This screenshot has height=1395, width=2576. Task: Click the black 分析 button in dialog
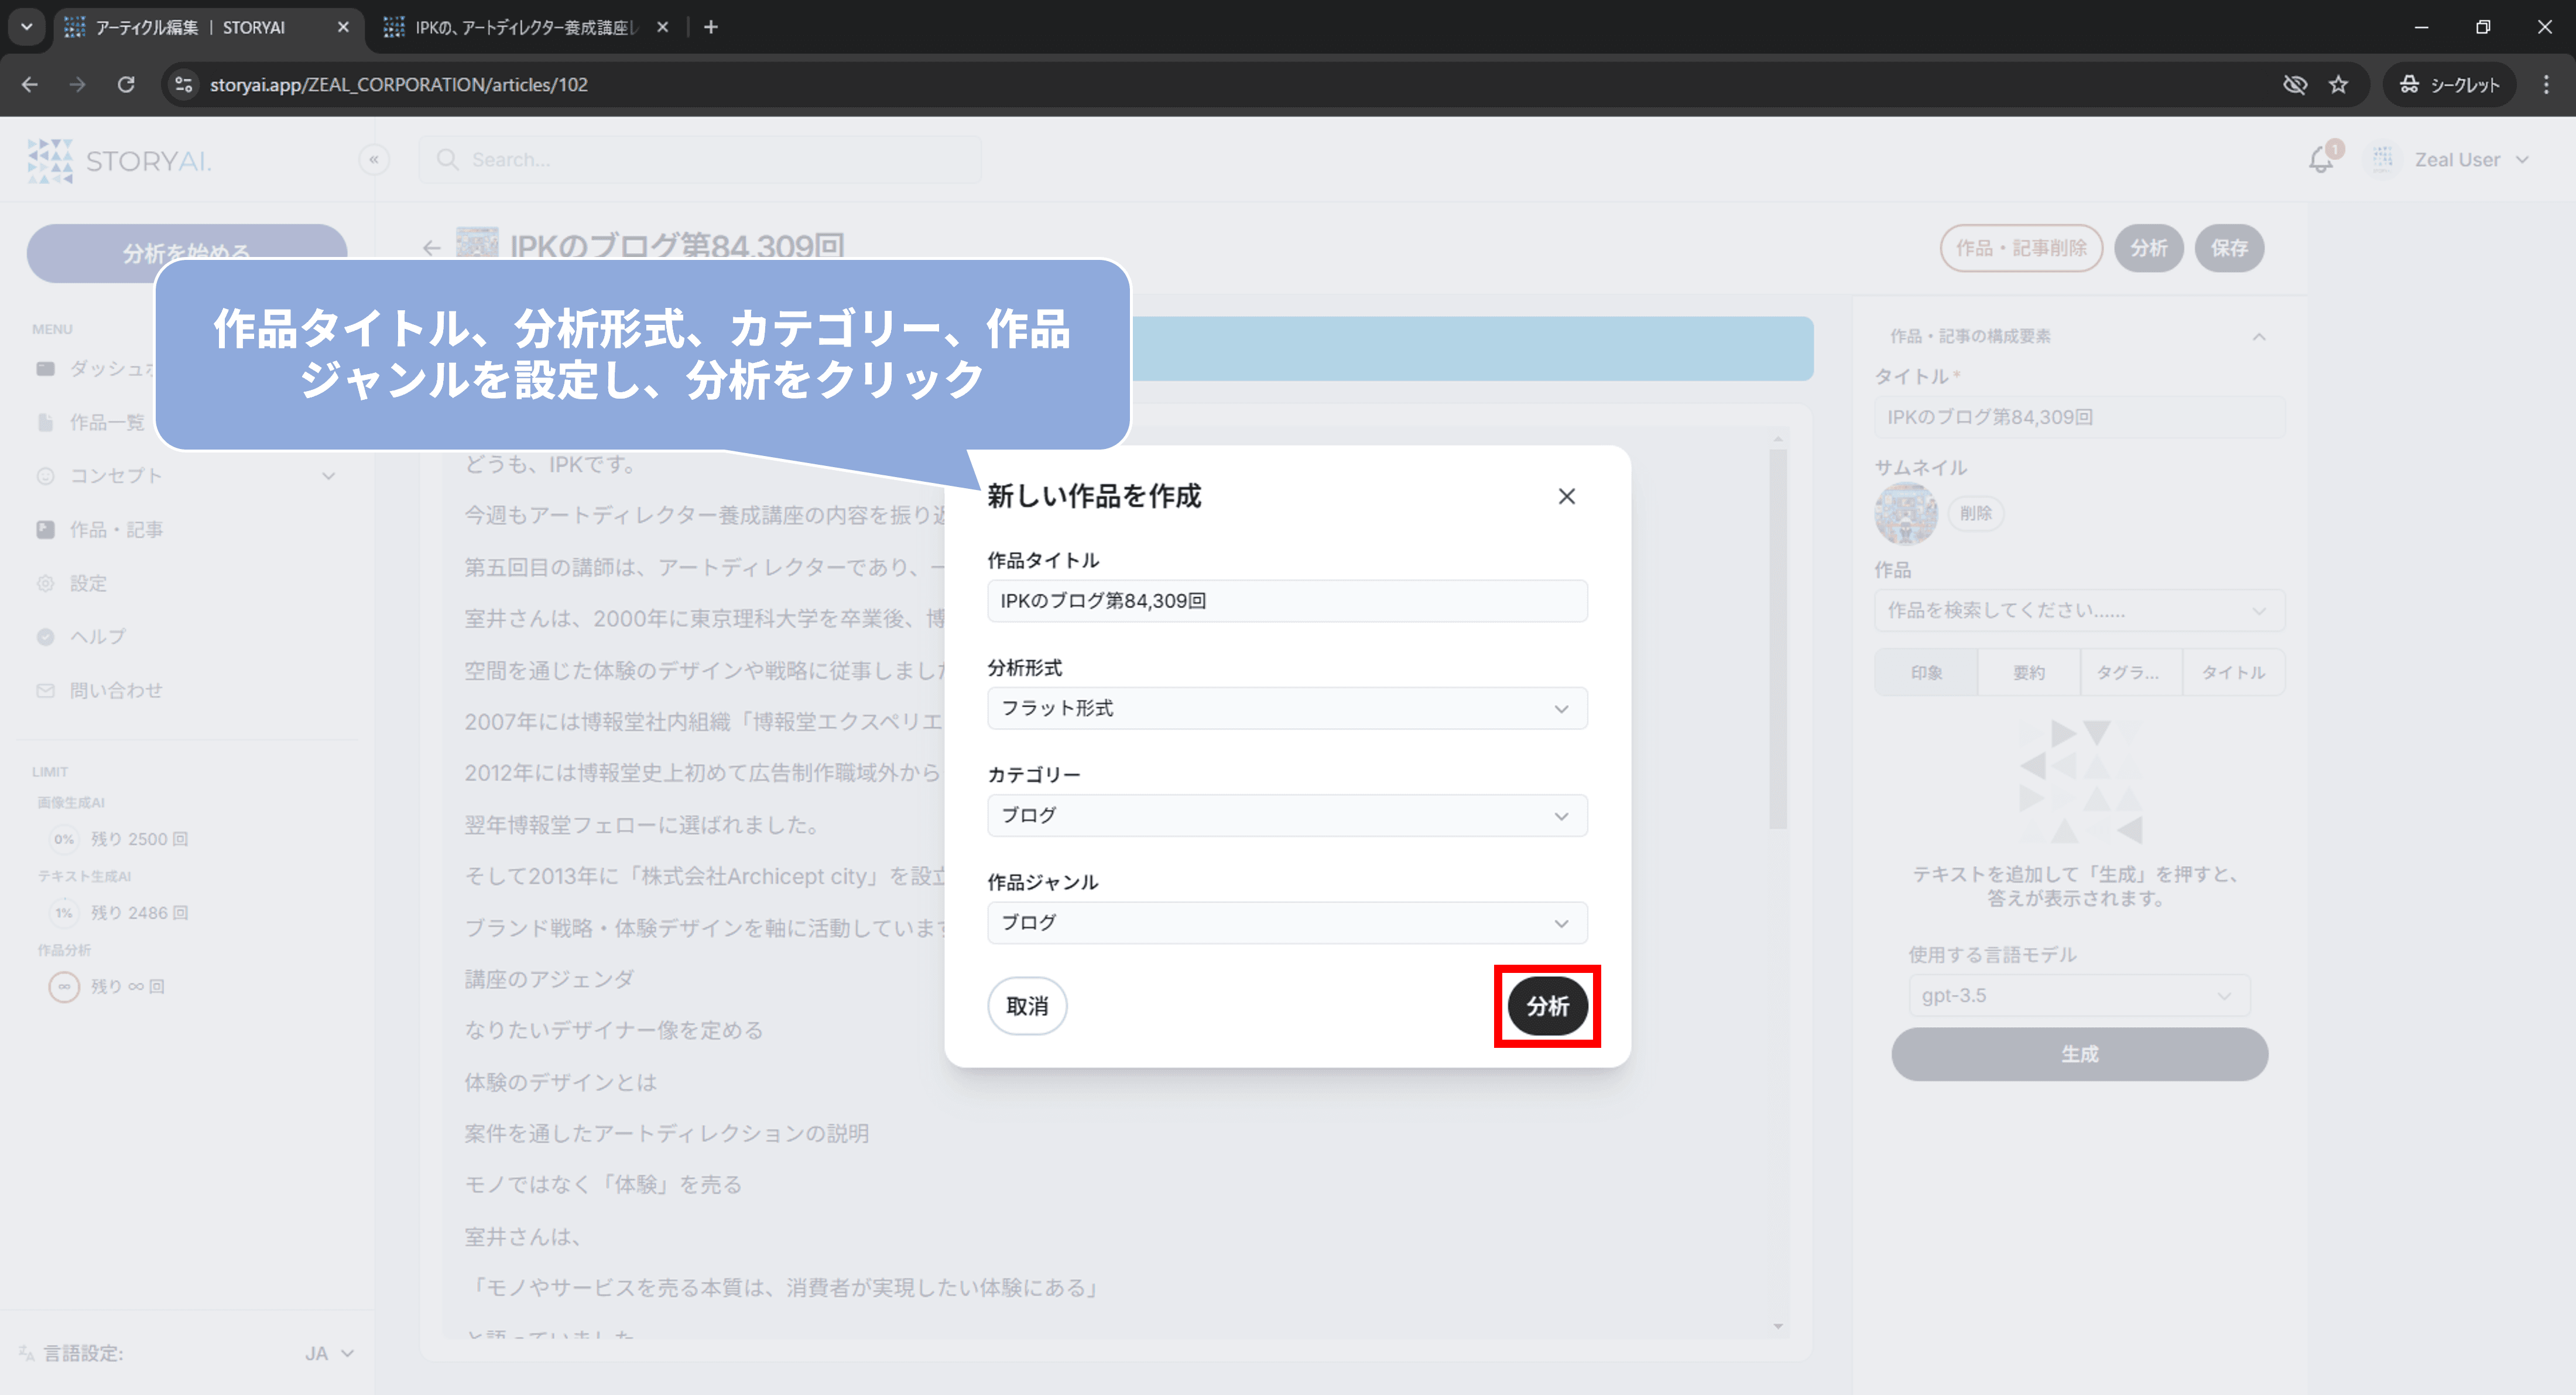1547,1006
